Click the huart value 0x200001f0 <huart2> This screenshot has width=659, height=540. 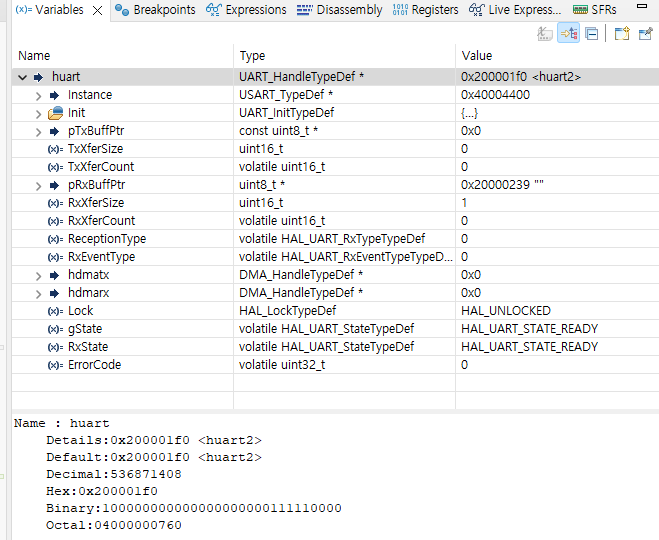(x=521, y=77)
